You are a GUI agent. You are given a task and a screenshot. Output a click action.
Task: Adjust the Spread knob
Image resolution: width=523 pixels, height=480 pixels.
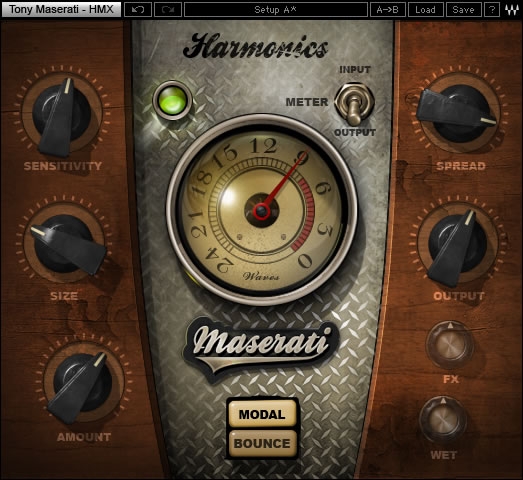point(461,113)
